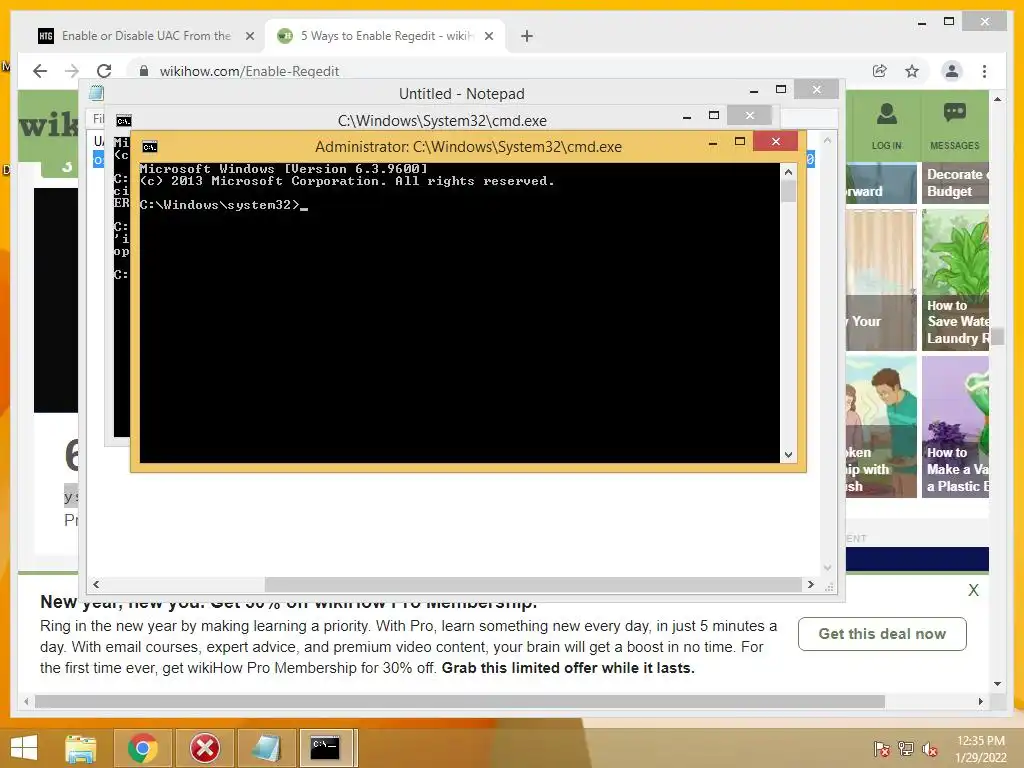Click Notepad's horizontal scrollbar thumb

click(x=533, y=584)
